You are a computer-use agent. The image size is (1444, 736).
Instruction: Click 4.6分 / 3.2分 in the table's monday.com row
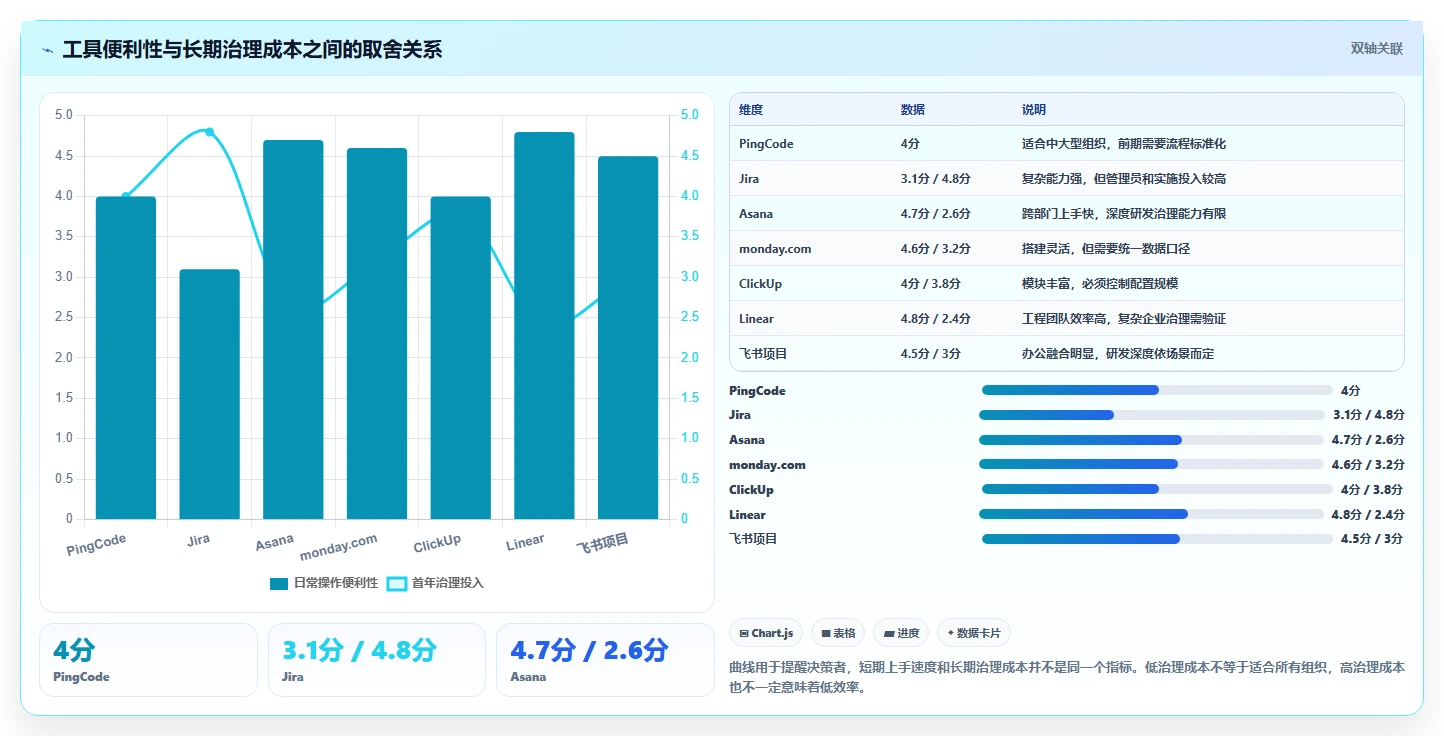[936, 249]
